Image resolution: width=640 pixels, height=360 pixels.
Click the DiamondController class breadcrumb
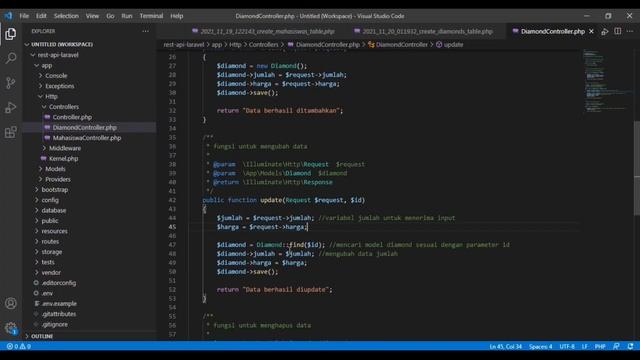click(398, 44)
